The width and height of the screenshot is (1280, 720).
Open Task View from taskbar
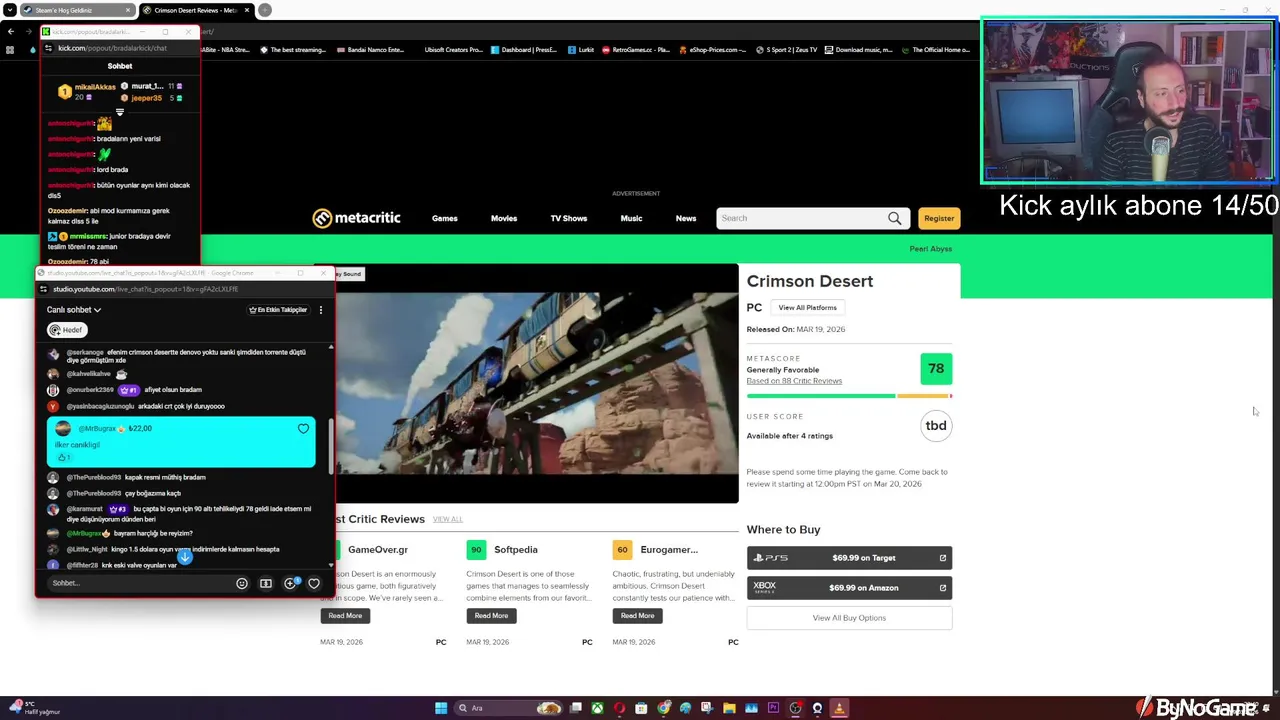coord(576,708)
